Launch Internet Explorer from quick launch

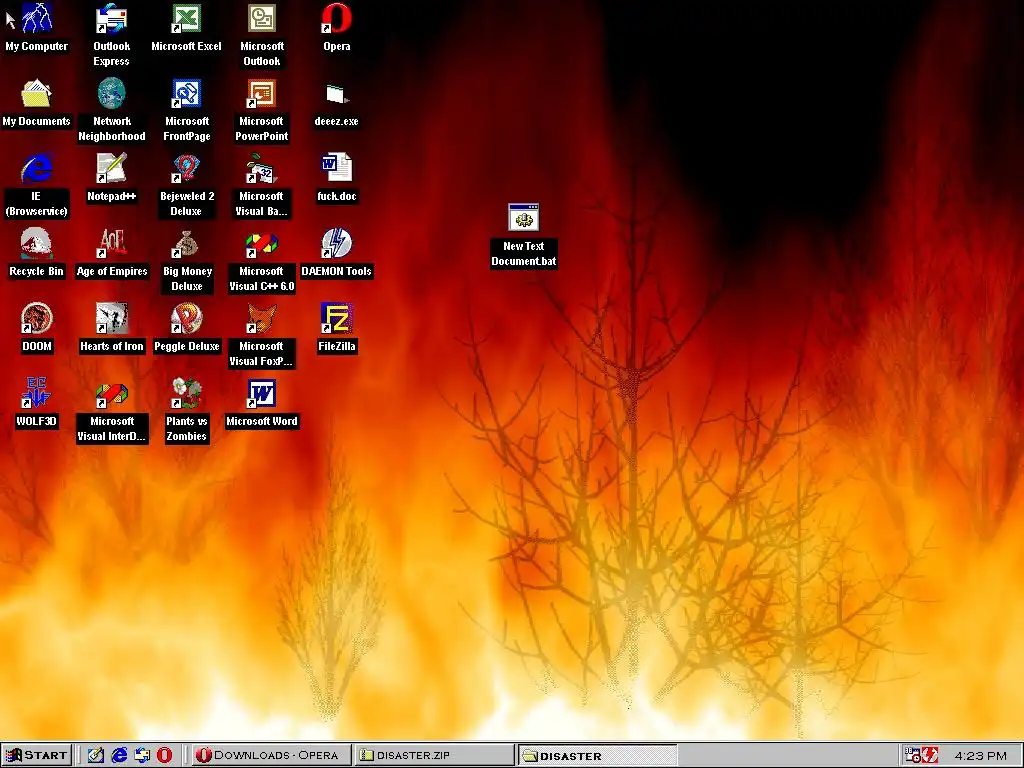click(119, 755)
